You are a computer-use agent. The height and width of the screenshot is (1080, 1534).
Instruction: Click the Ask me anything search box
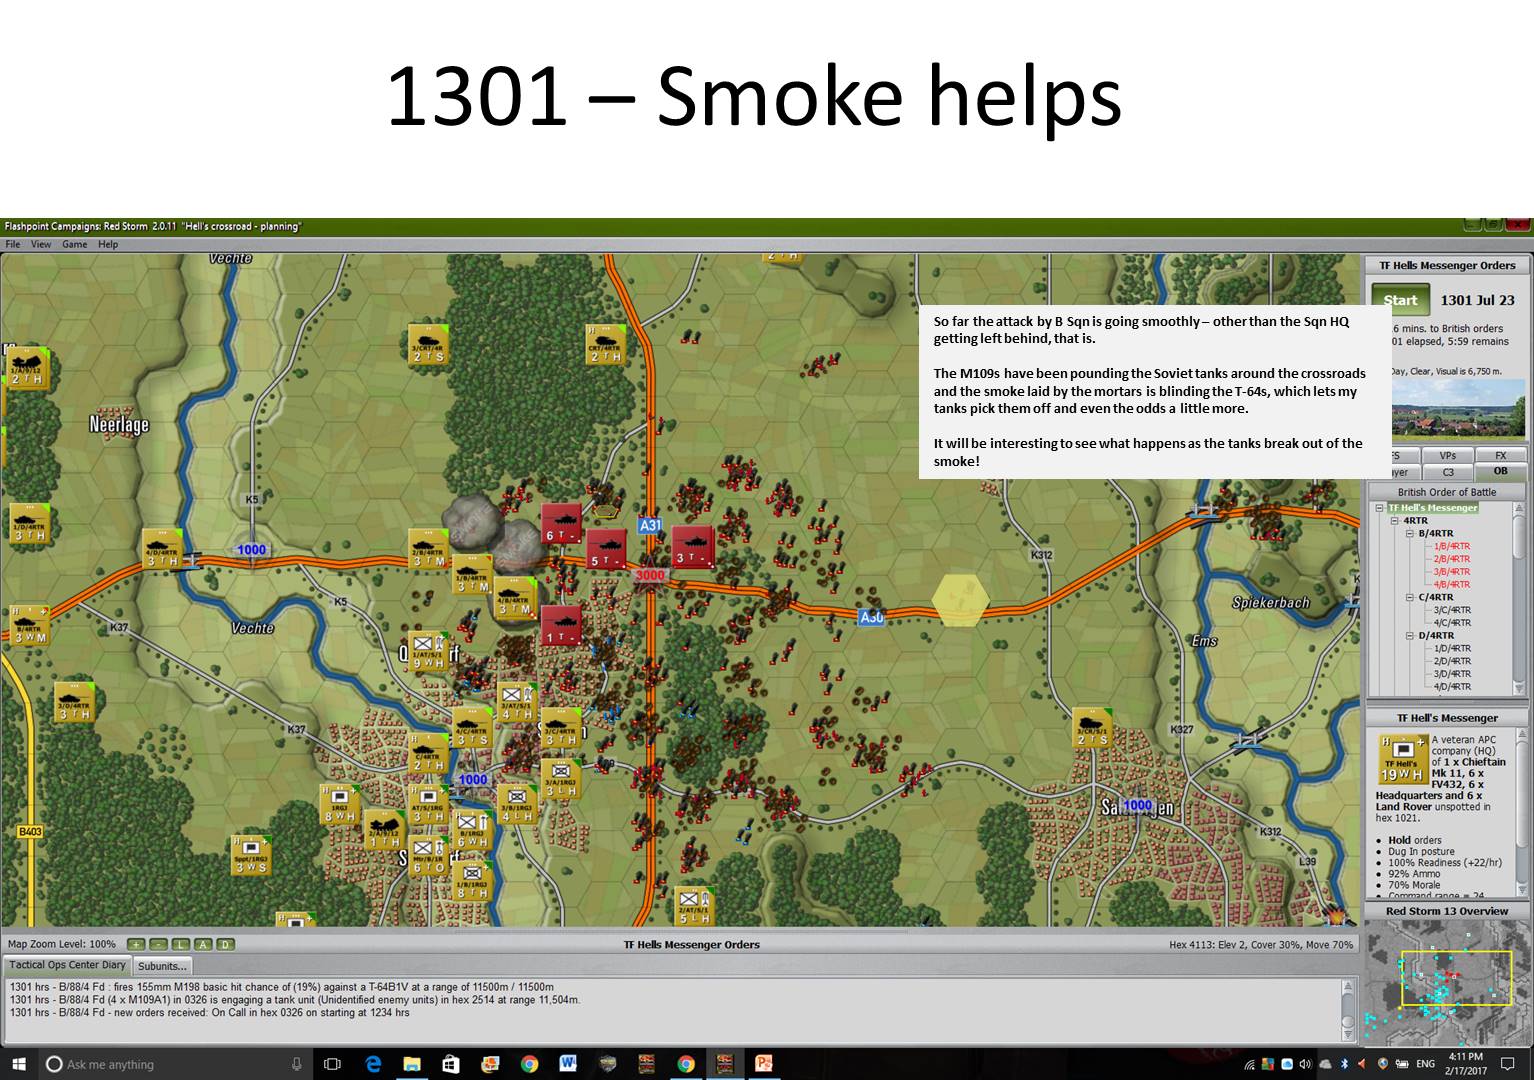click(176, 1064)
